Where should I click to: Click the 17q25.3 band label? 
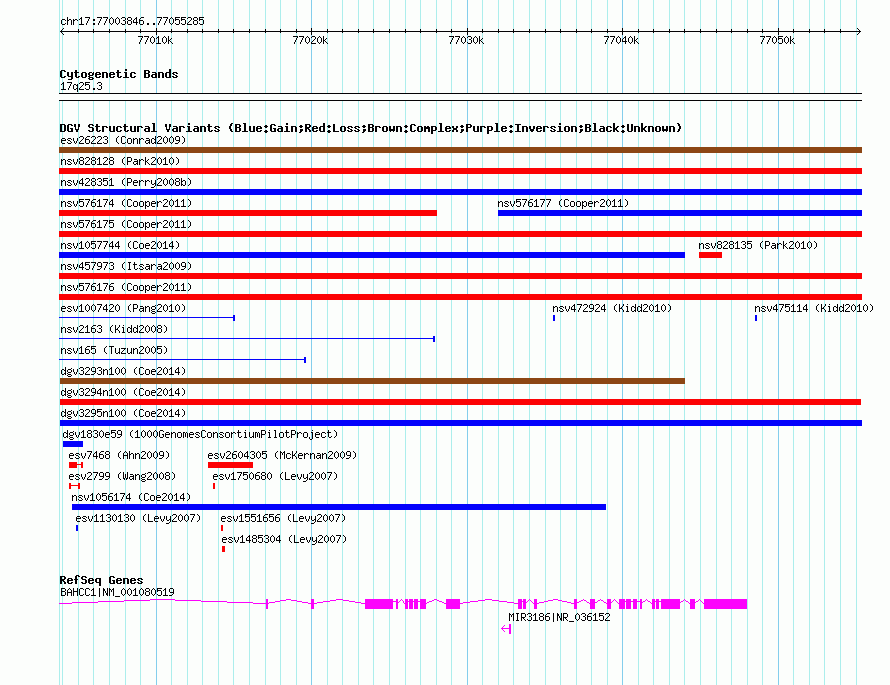[x=81, y=87]
